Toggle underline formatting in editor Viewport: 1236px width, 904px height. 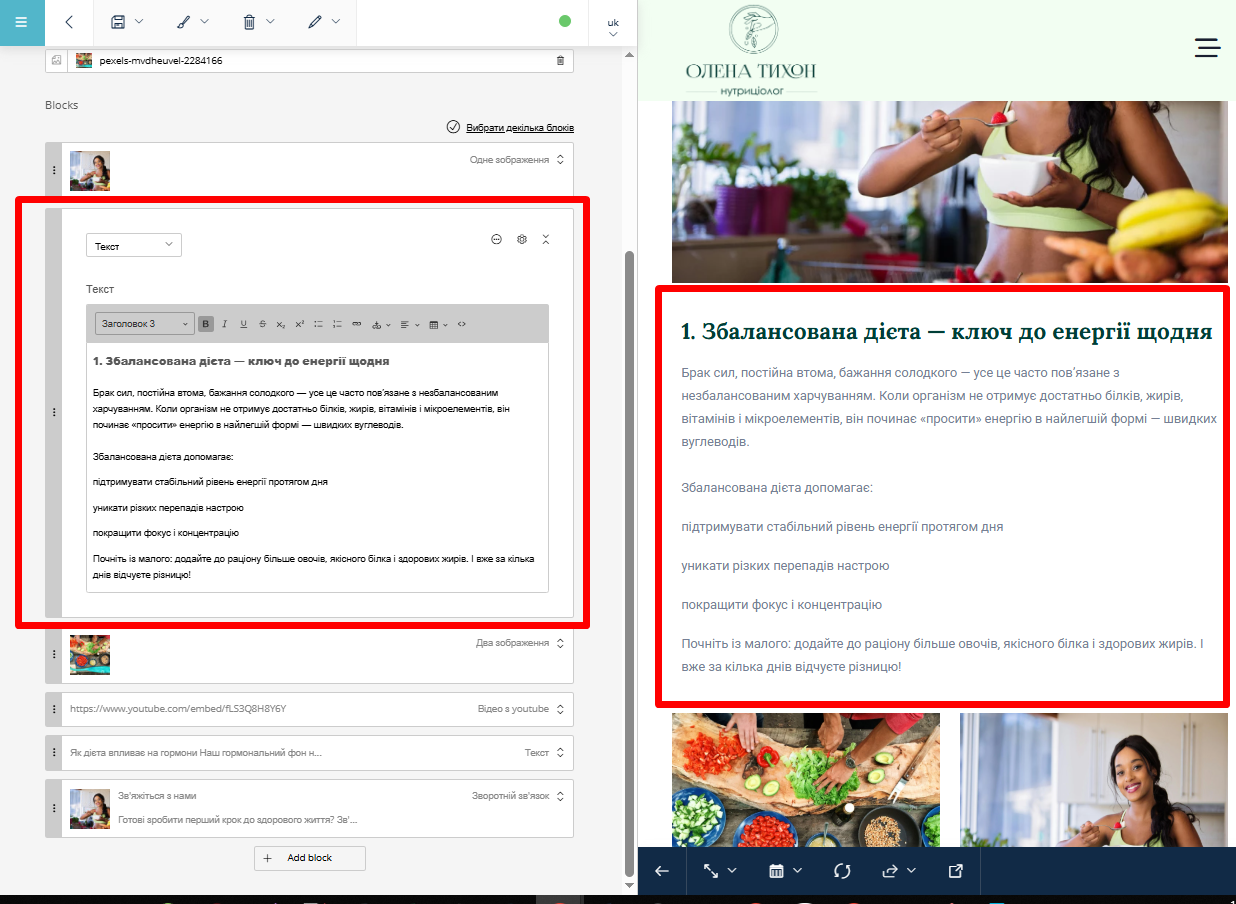pos(243,324)
